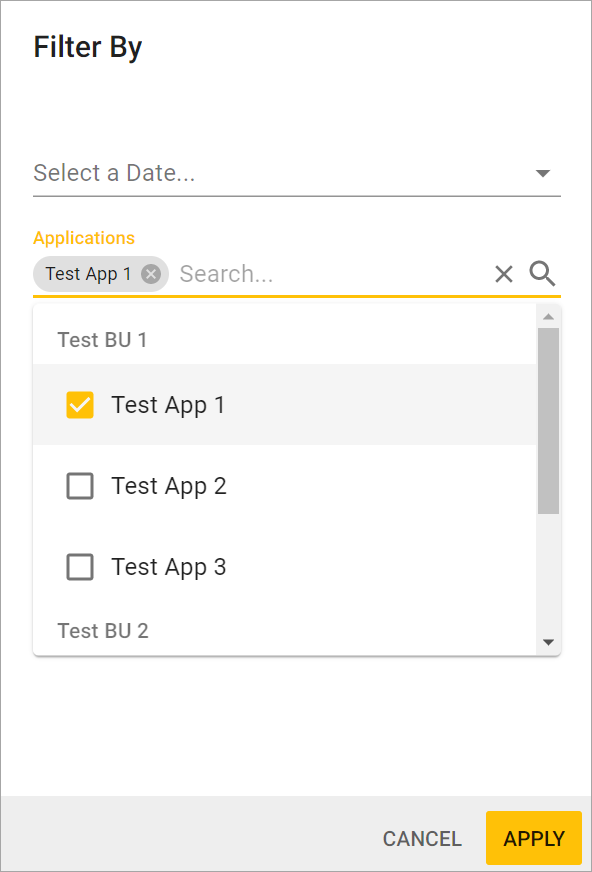Remove the Test App 1 chip
The height and width of the screenshot is (872, 592).
pyautogui.click(x=151, y=274)
